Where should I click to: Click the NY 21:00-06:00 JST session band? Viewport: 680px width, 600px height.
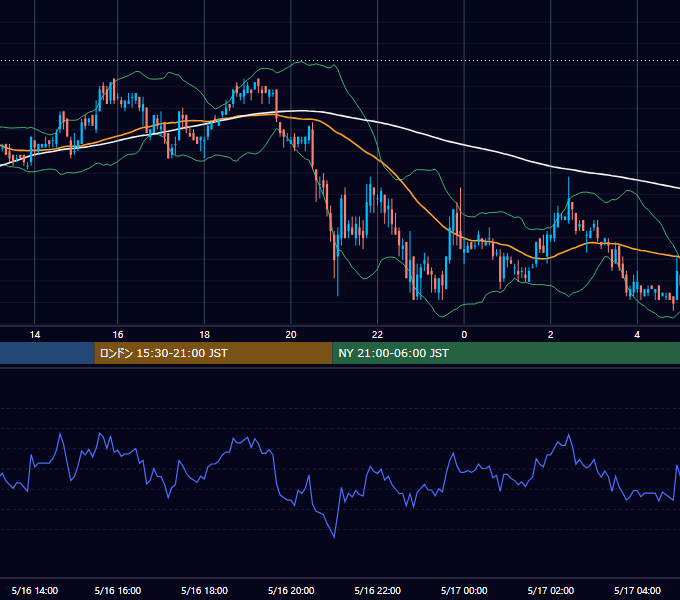[506, 353]
